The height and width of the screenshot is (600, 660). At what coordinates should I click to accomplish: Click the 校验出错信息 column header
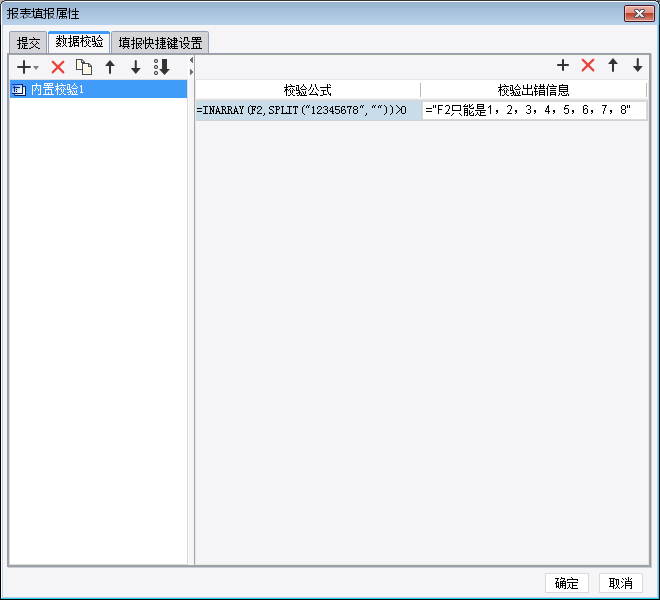(x=533, y=90)
